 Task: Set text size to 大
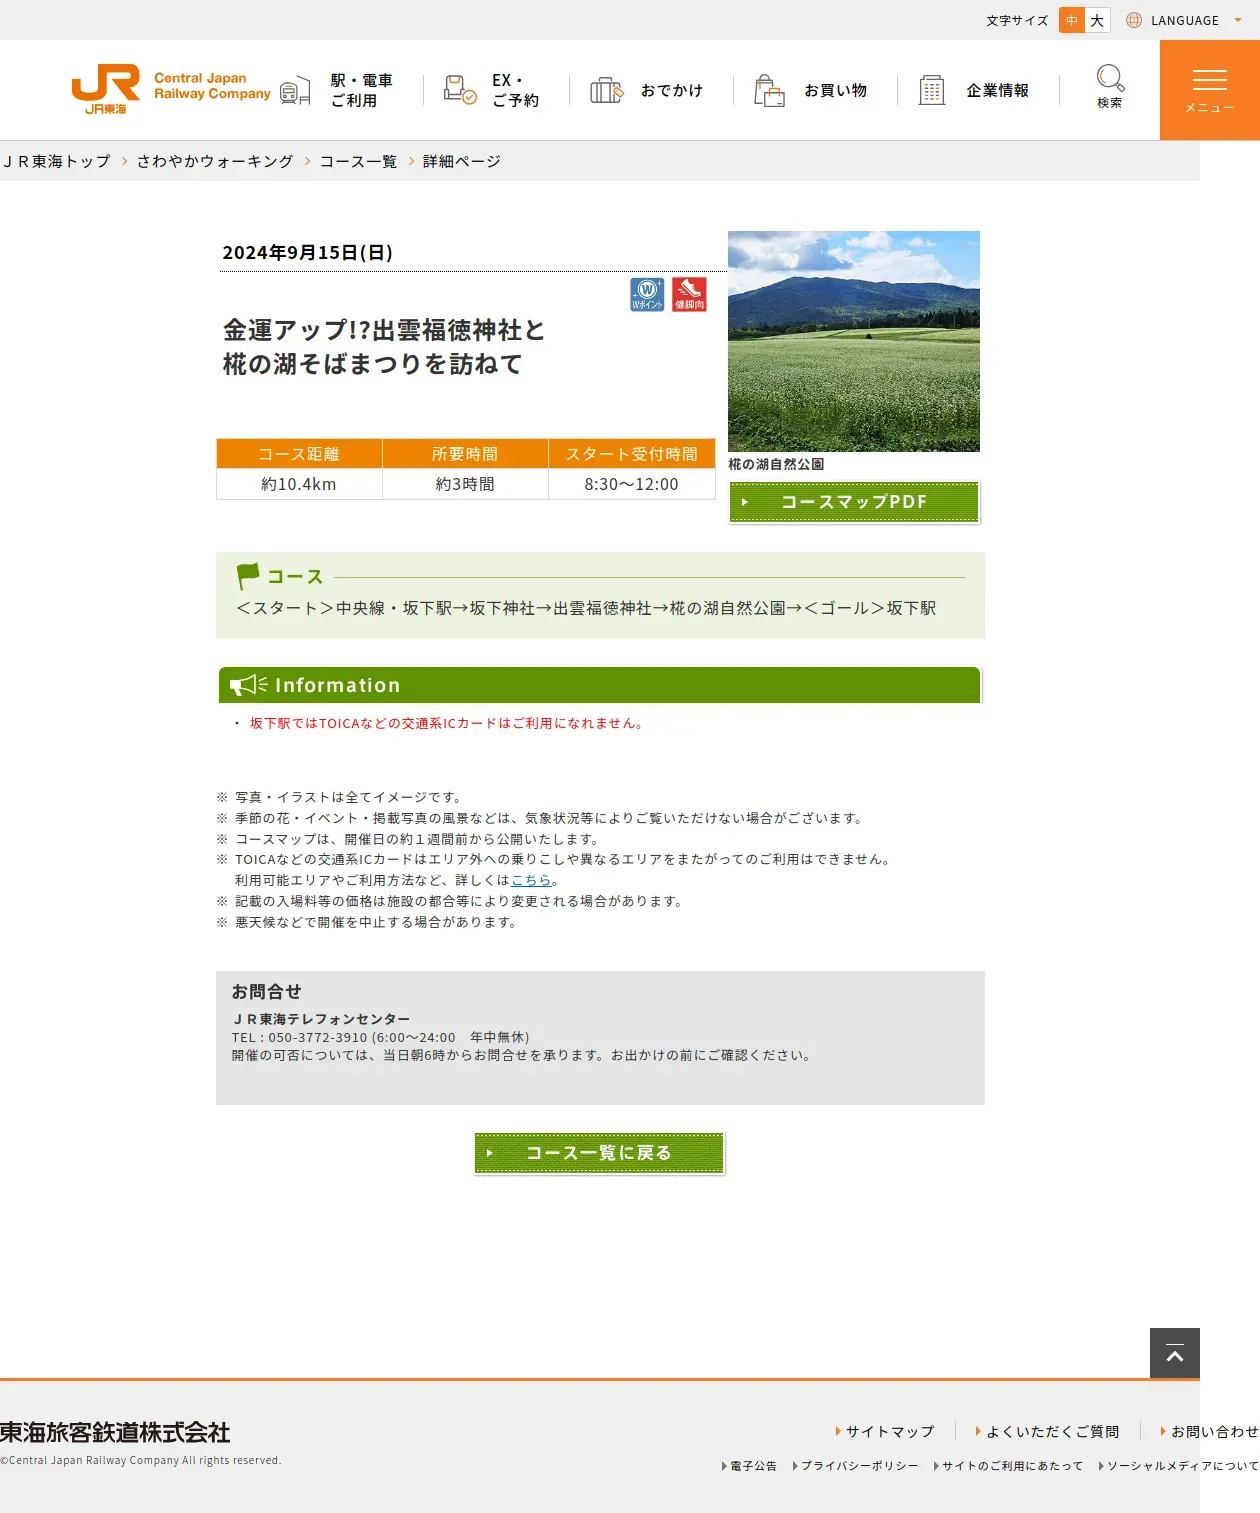point(1097,20)
